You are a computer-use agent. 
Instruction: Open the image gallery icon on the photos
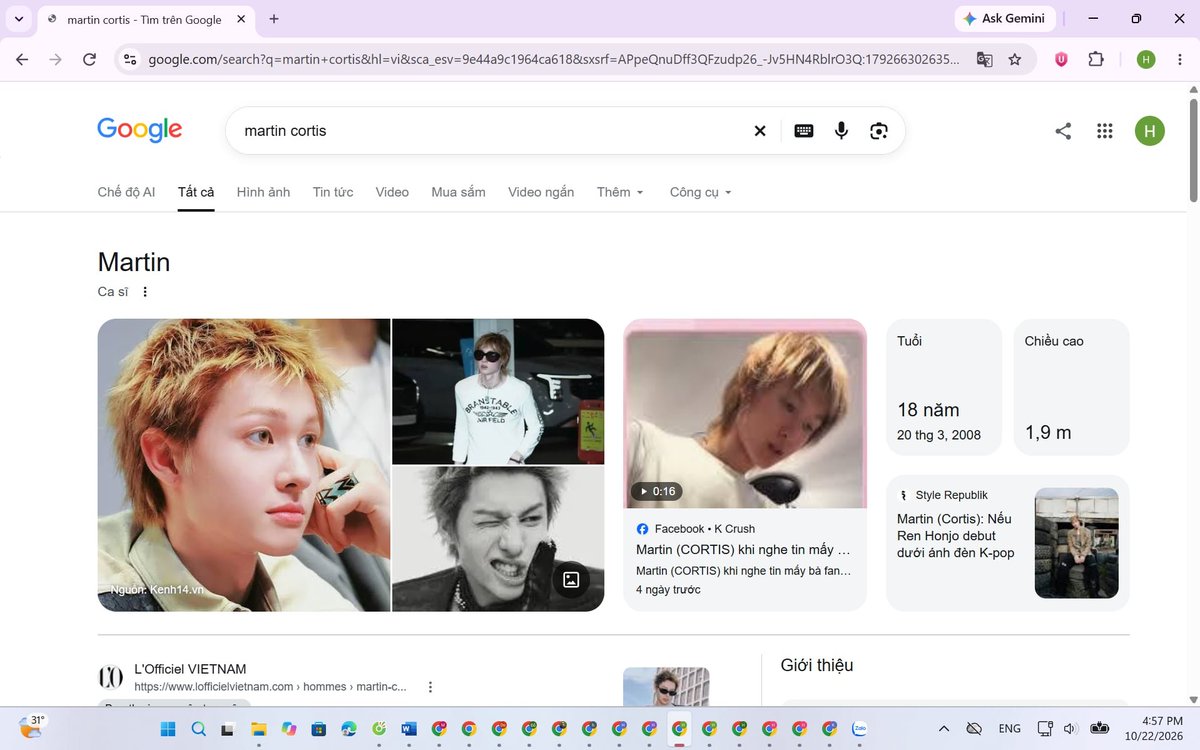(571, 580)
